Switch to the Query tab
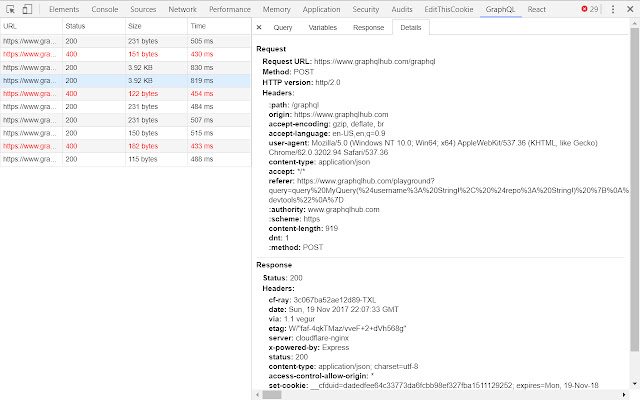The image size is (640, 400). [283, 28]
